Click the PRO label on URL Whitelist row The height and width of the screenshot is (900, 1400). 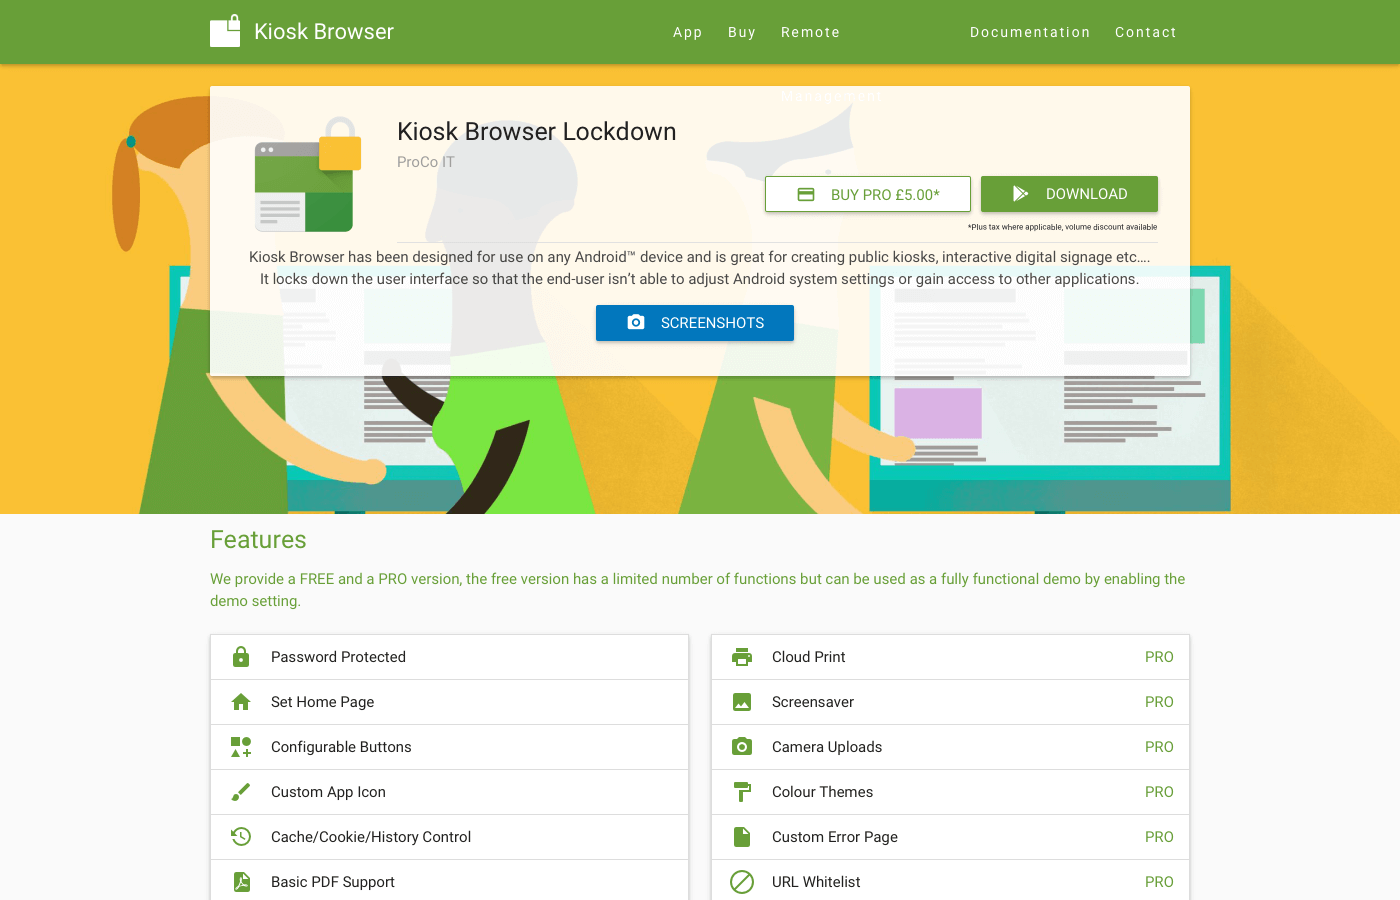[1159, 882]
